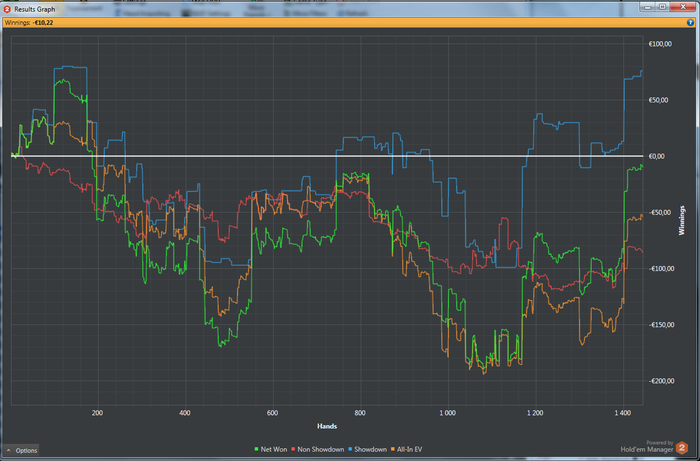Screen dimensions: 700x461
Task: Click the 400 hands axis label
Action: pyautogui.click(x=185, y=413)
